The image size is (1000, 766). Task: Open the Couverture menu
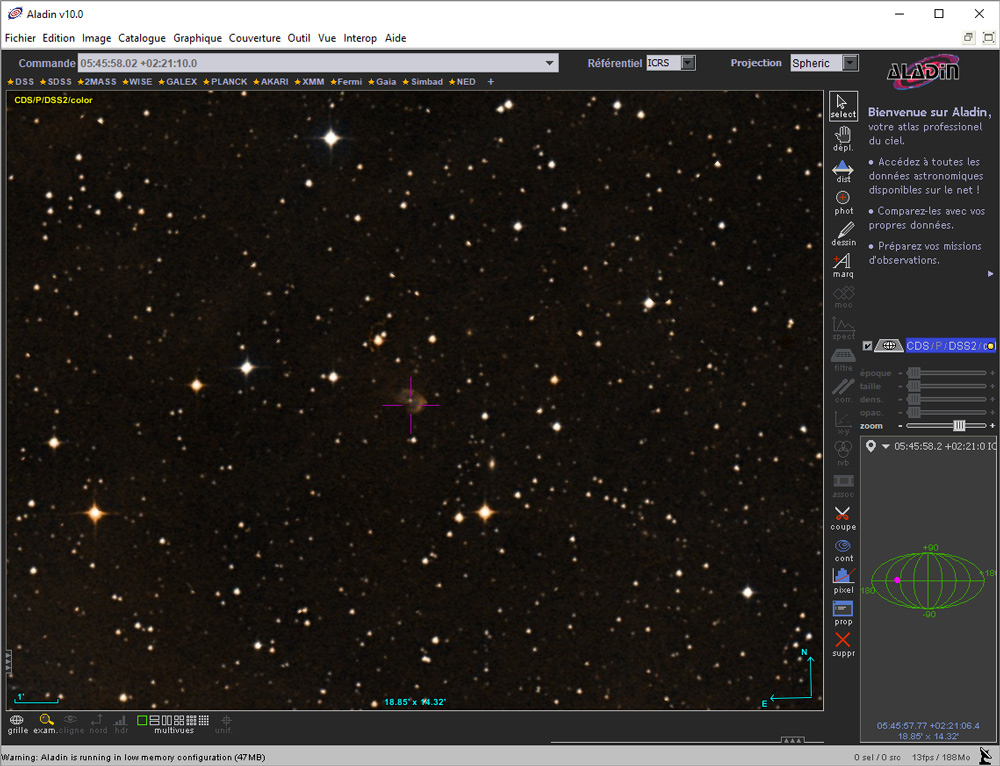(254, 38)
